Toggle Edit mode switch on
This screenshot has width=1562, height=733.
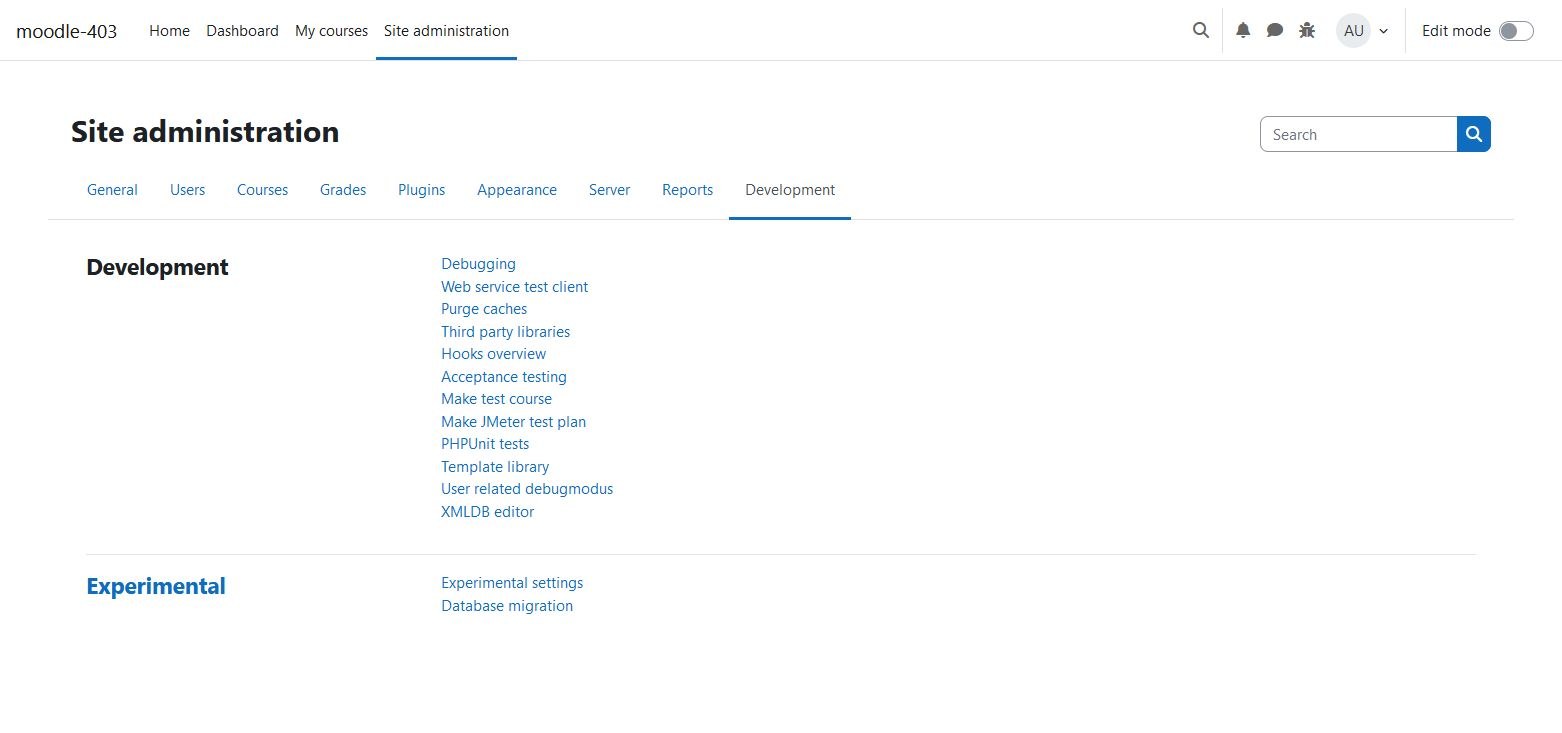coord(1516,31)
